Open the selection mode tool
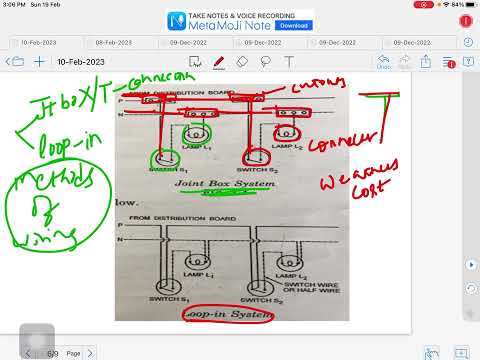480x360 pixels. [x=195, y=62]
